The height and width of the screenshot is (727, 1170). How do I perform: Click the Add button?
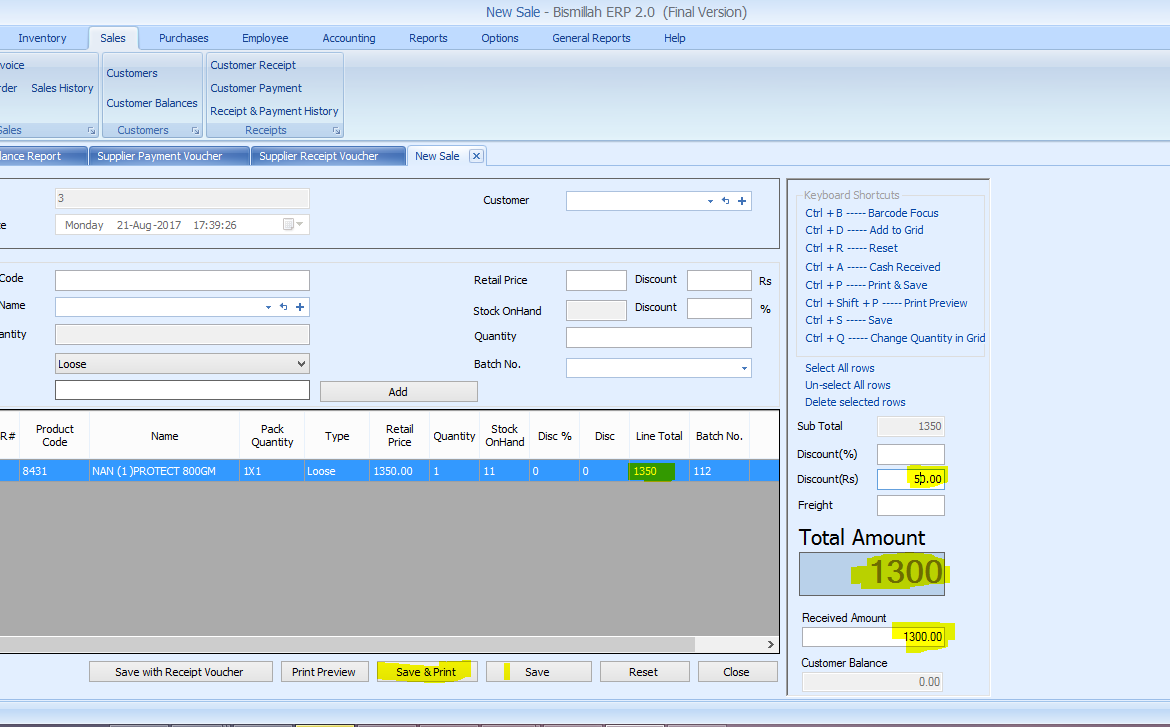pos(398,392)
